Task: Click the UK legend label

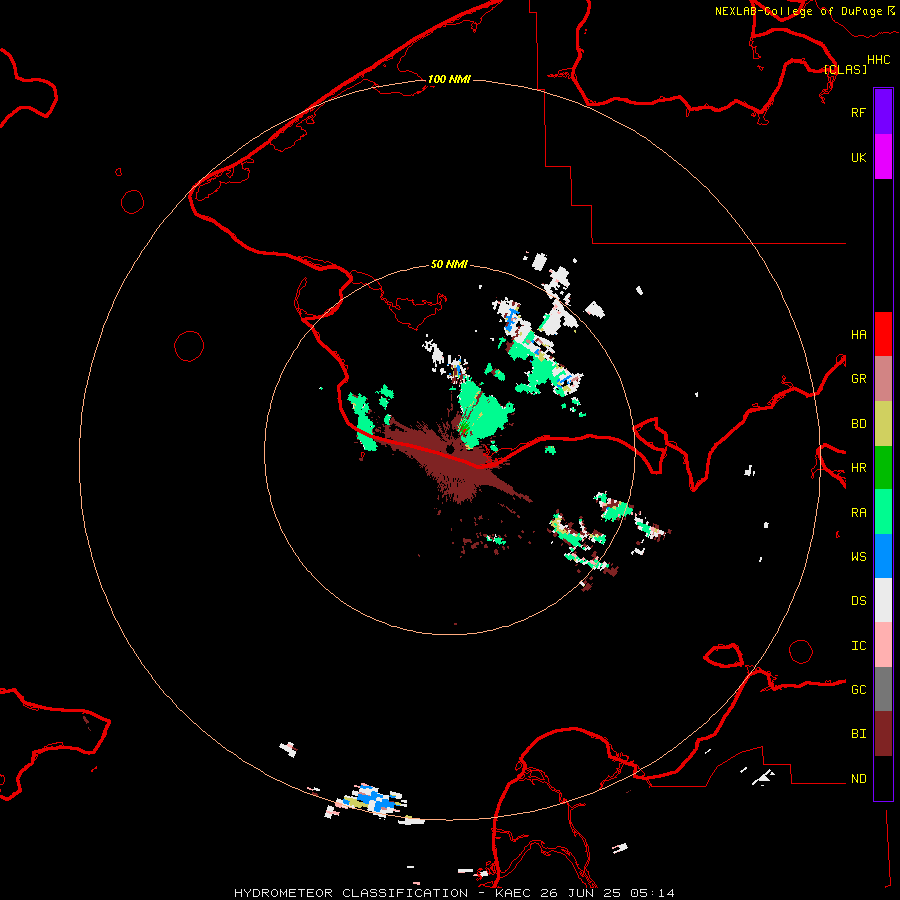Action: point(858,157)
